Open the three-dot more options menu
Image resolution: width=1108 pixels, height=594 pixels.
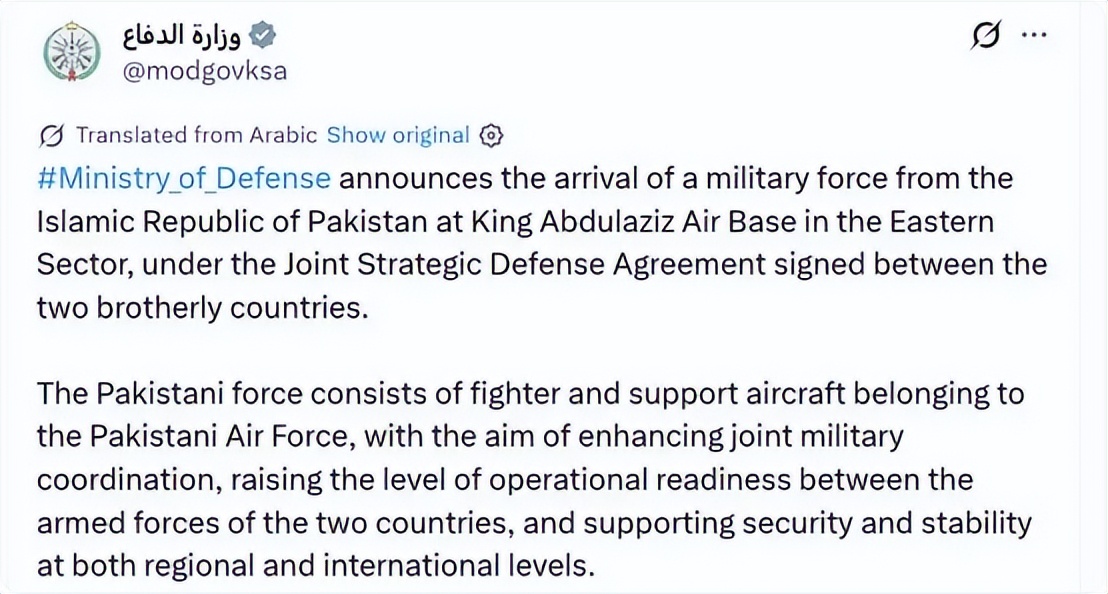[x=1032, y=36]
